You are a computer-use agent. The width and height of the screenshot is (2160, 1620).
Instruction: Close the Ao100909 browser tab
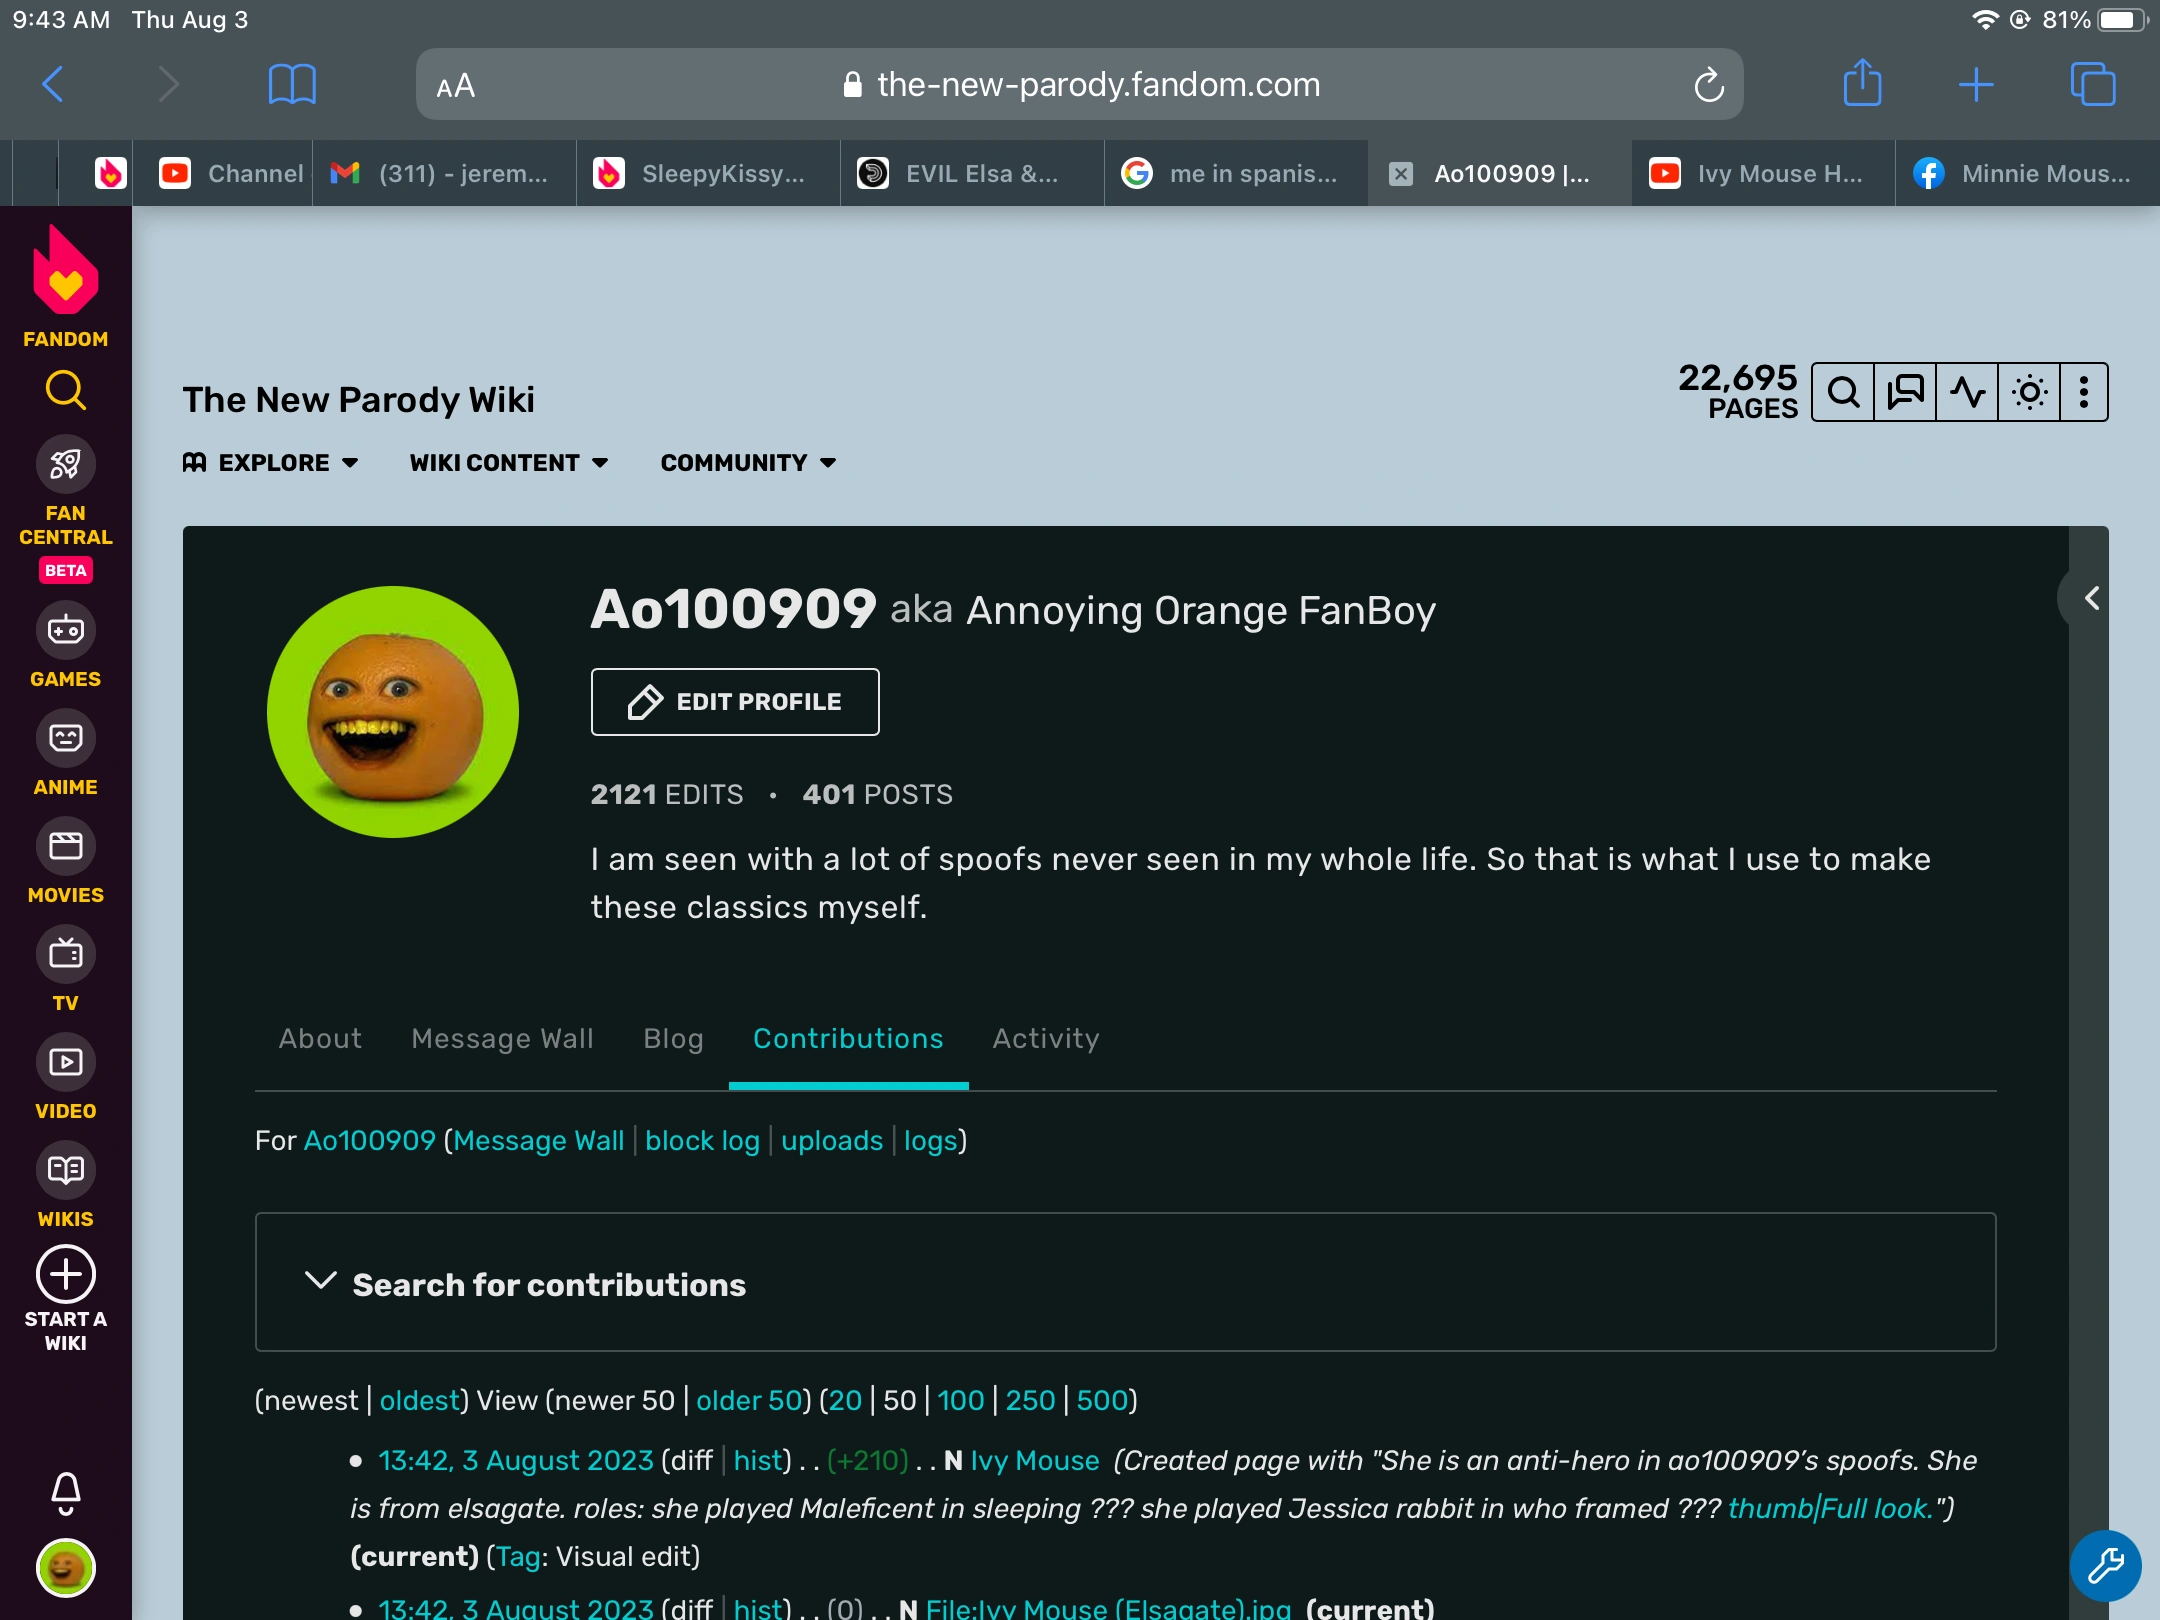(1401, 174)
